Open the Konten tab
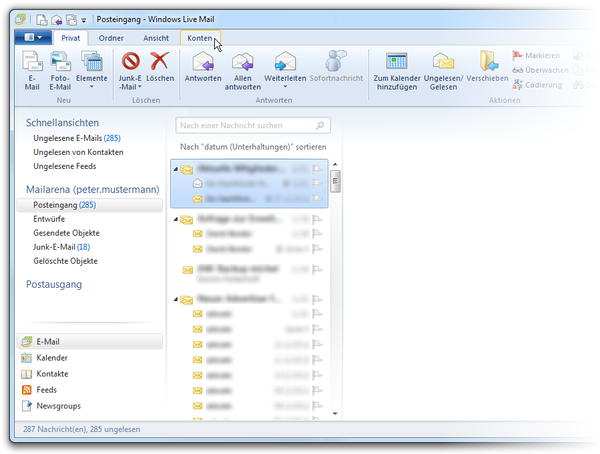 click(x=200, y=38)
